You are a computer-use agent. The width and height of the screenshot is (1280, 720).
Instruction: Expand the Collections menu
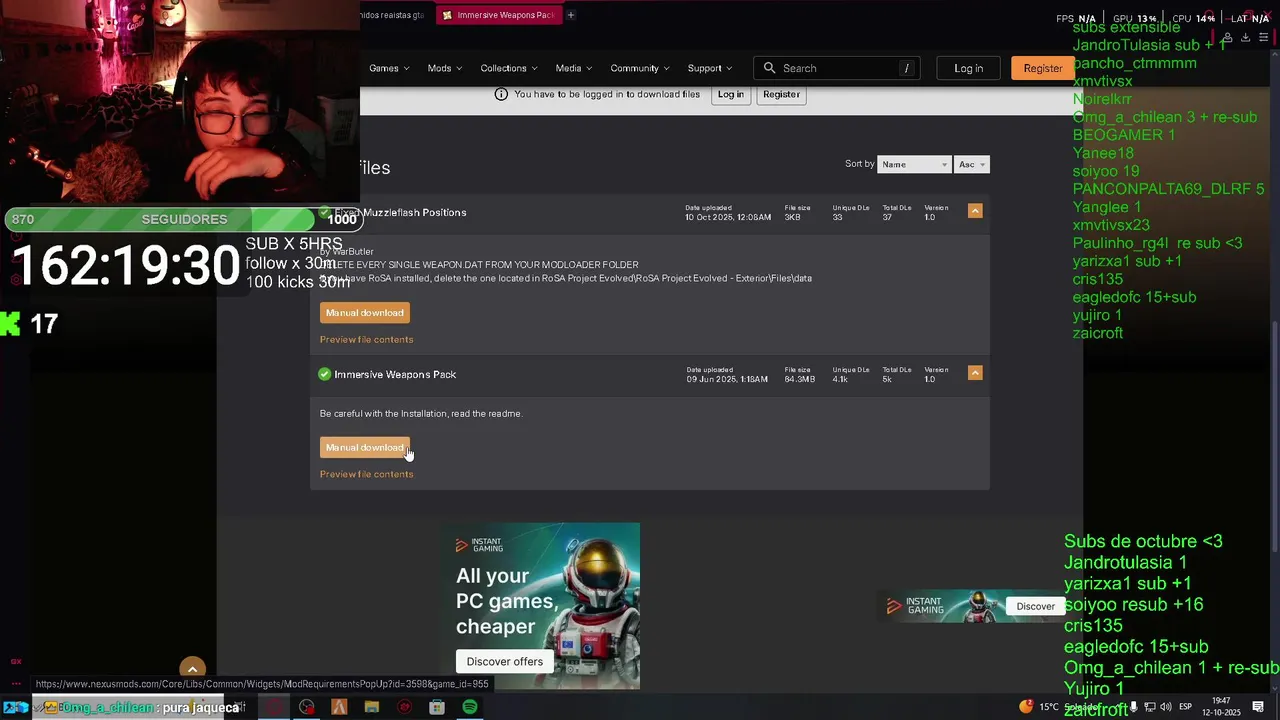(509, 68)
